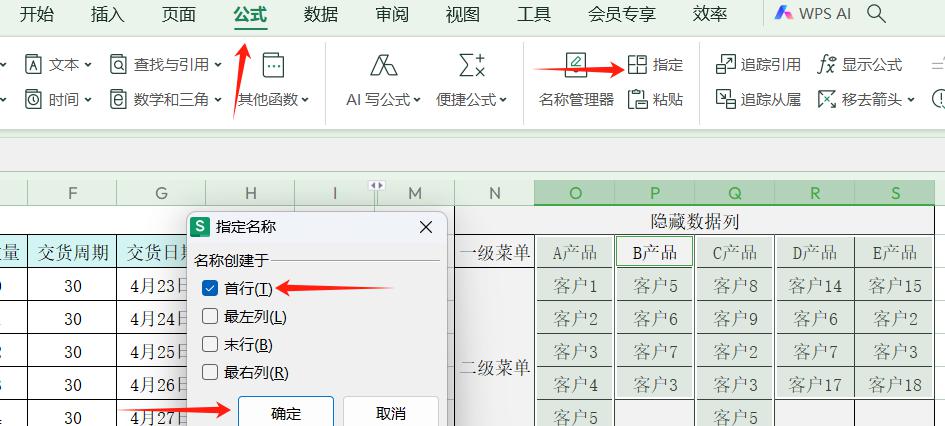This screenshot has height=426, width=945.
Task: Go to the 数据 tab
Action: pyautogui.click(x=321, y=14)
